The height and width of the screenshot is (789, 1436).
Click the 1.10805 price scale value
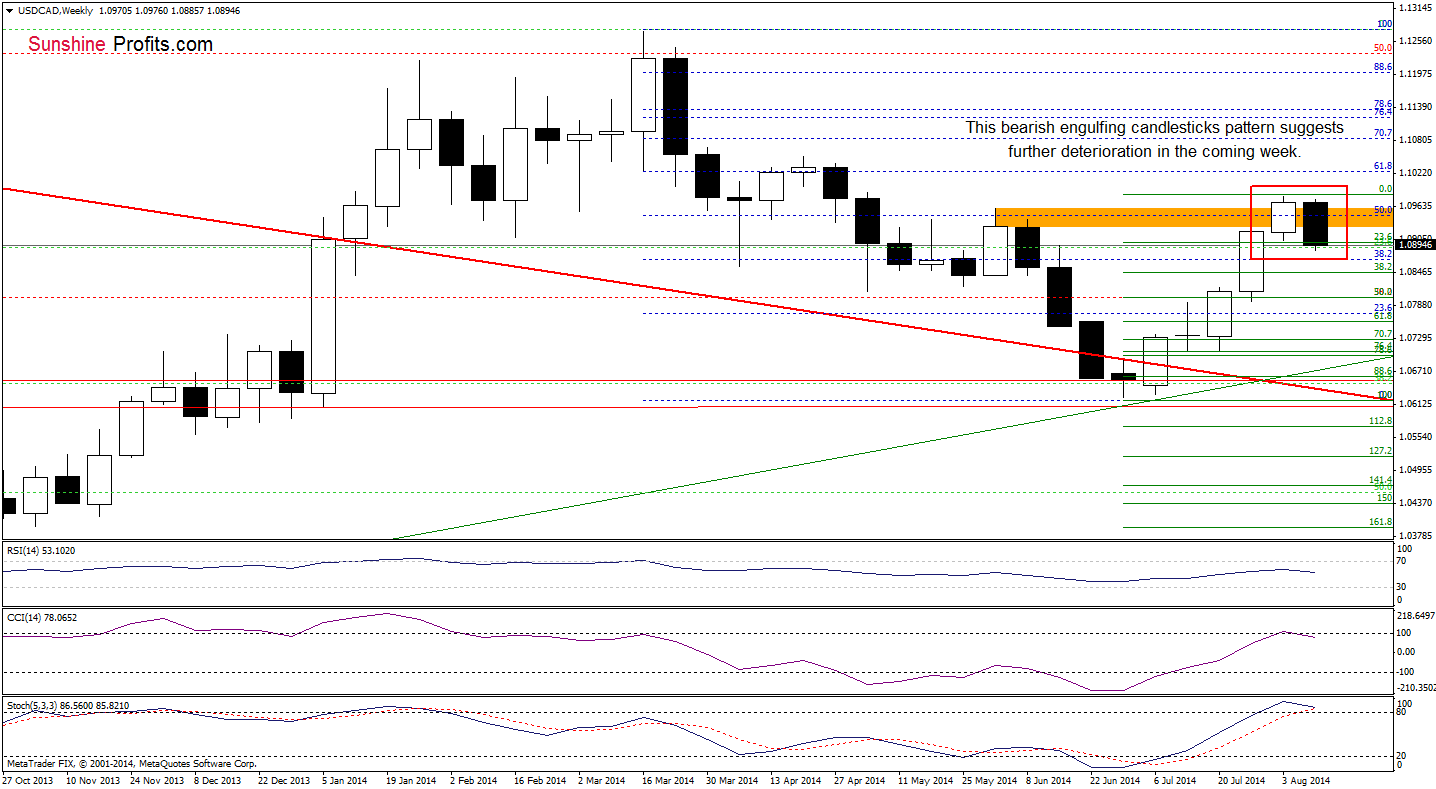tap(1416, 139)
